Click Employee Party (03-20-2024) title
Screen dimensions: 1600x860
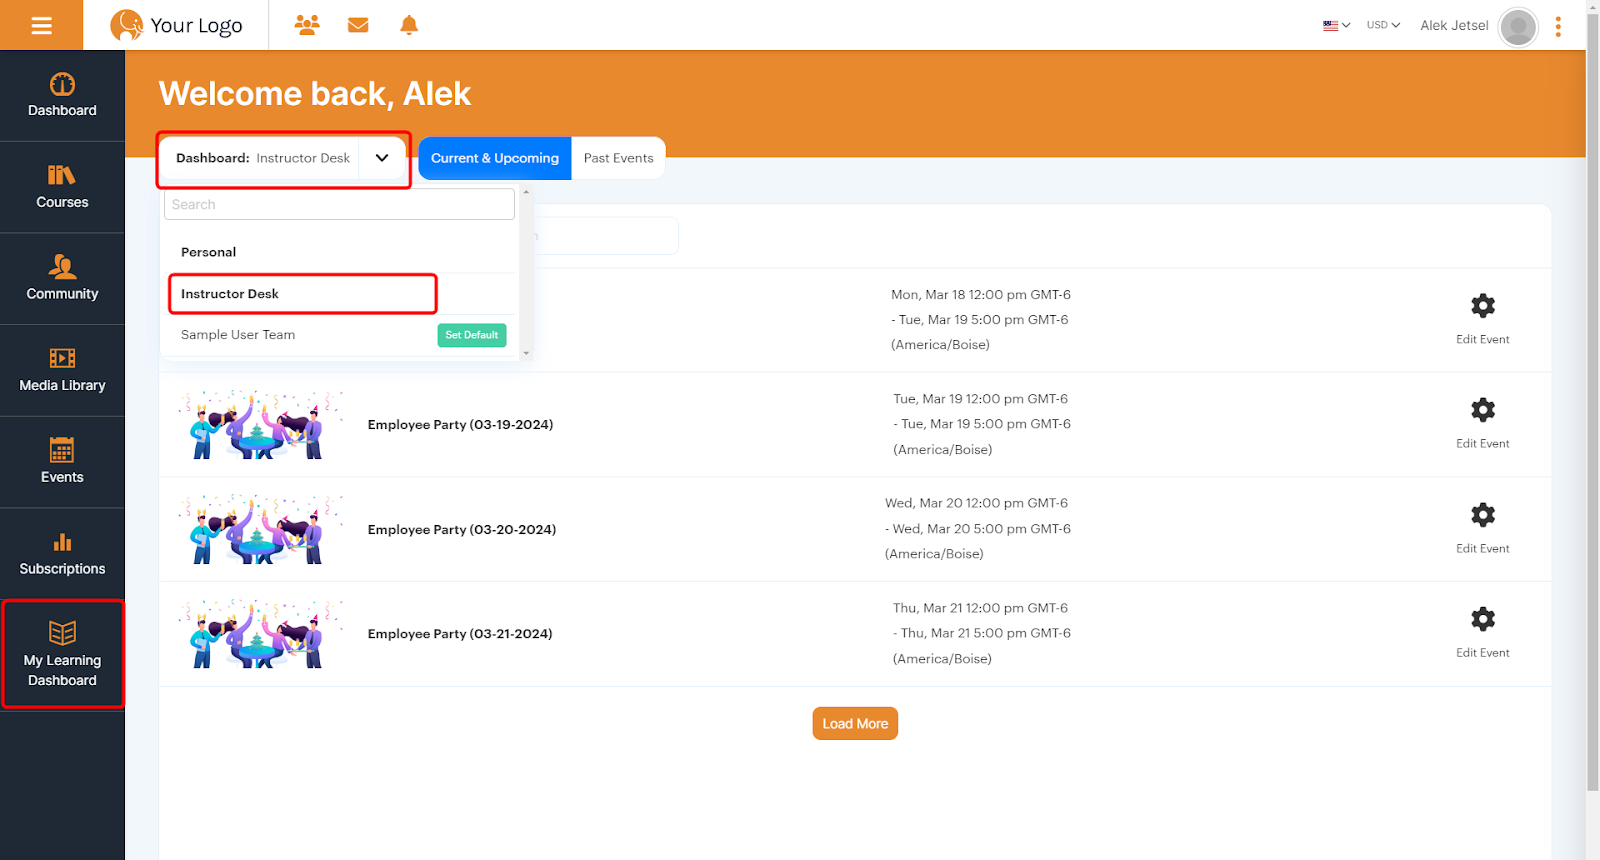click(x=462, y=530)
